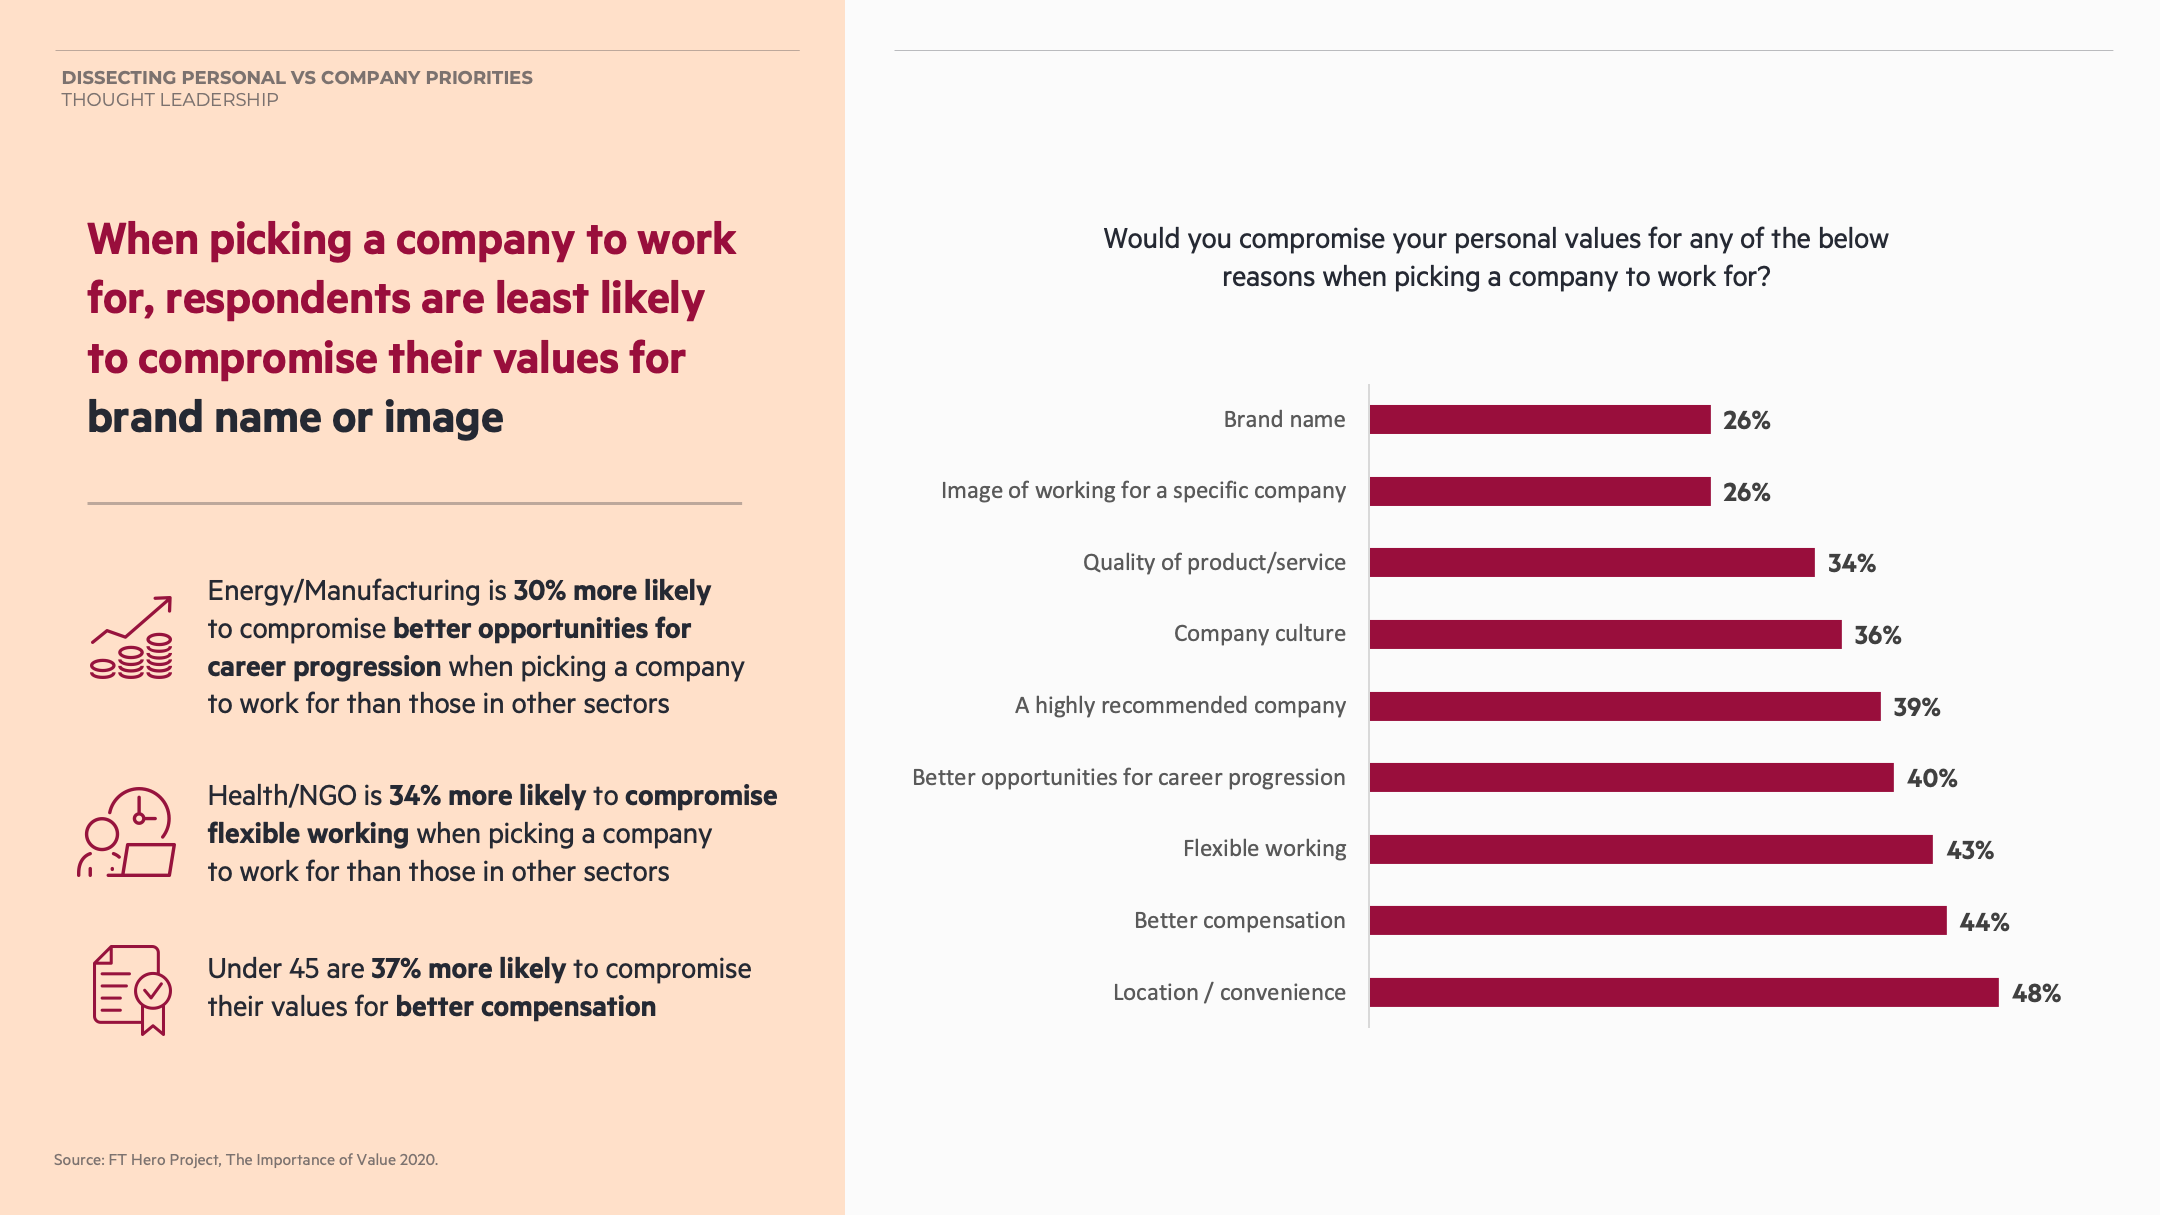Select the 'Dissecting Personal vs Company Priorities' header
Image resolution: width=2160 pixels, height=1215 pixels.
click(x=297, y=78)
